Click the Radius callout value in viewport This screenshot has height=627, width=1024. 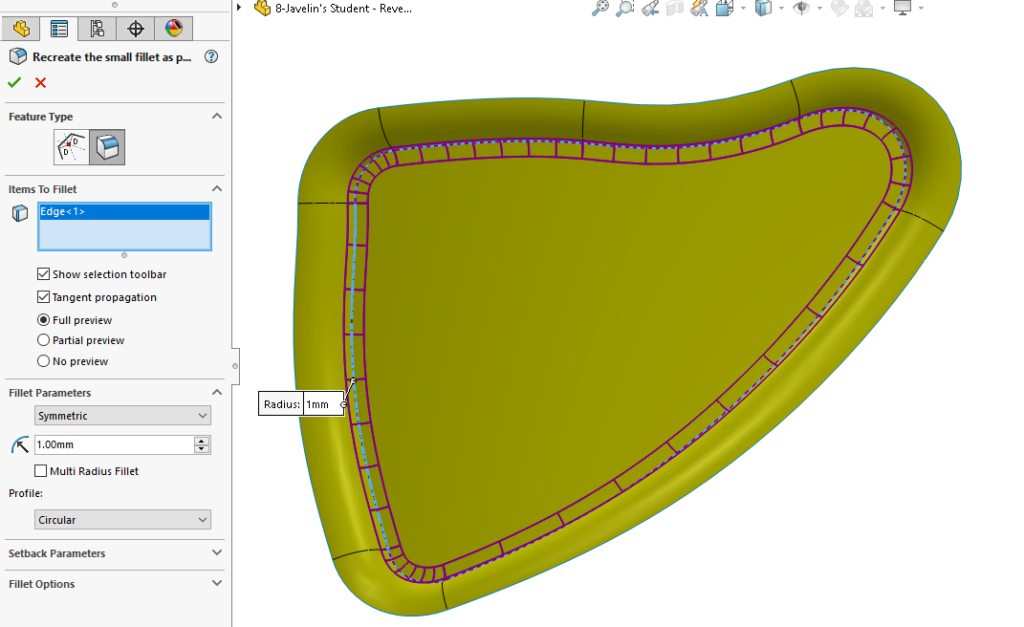323,404
